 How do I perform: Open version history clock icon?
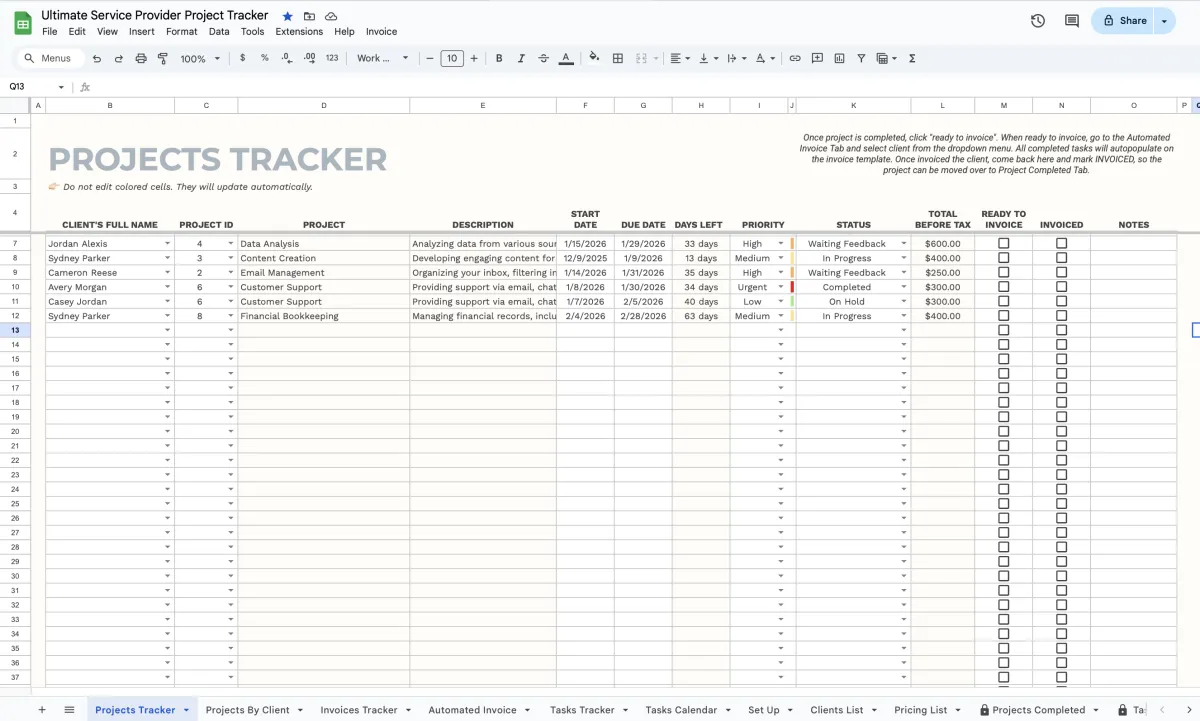1038,20
